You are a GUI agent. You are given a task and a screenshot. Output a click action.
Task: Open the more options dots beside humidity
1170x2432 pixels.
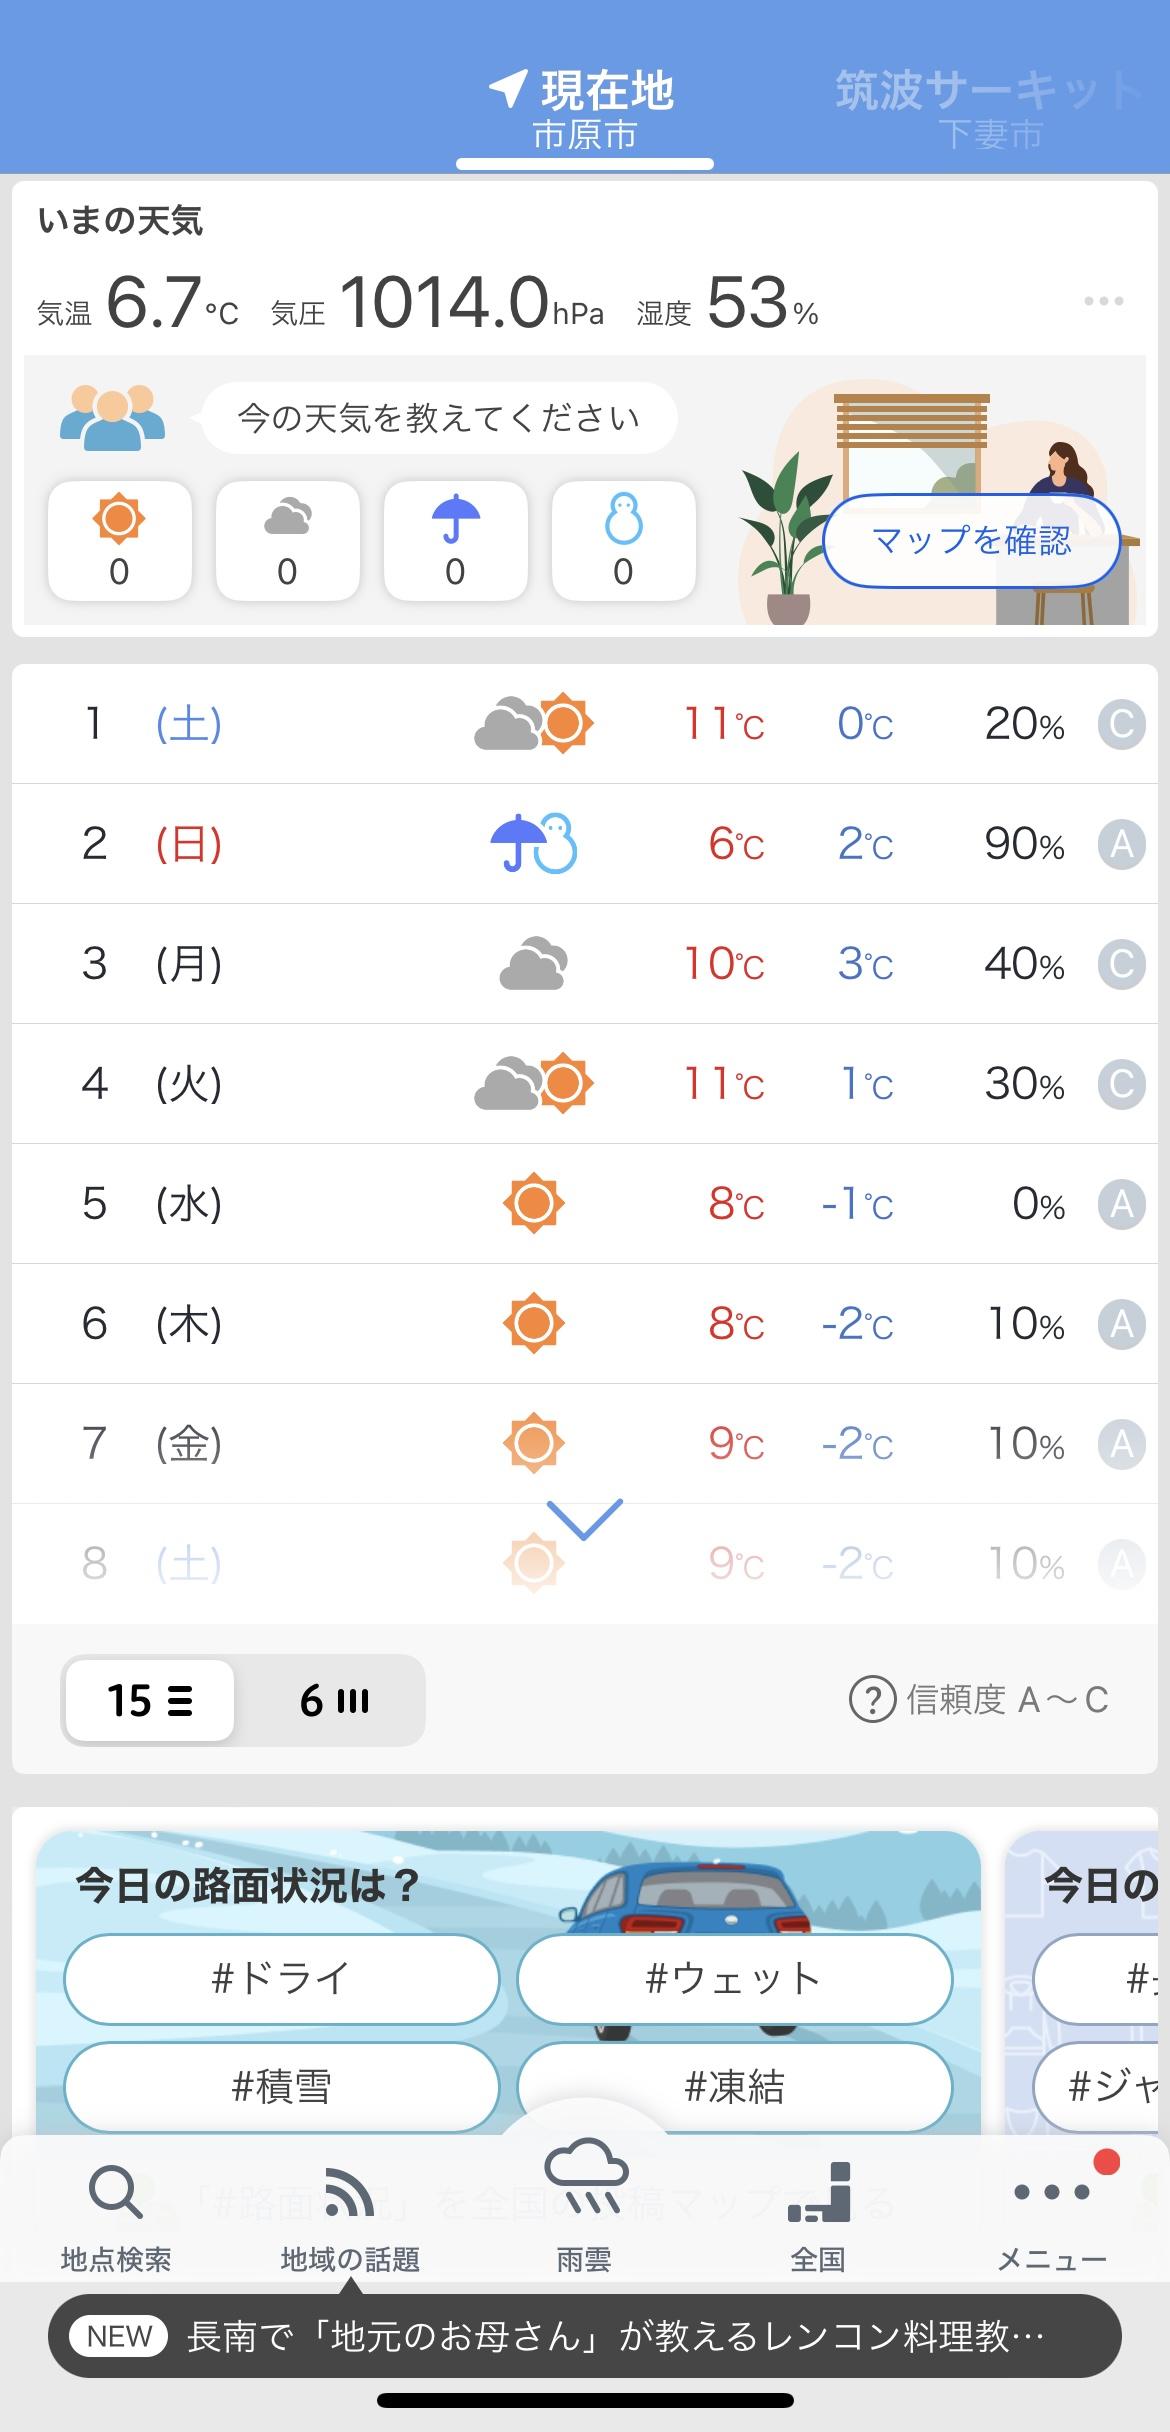tap(1103, 301)
